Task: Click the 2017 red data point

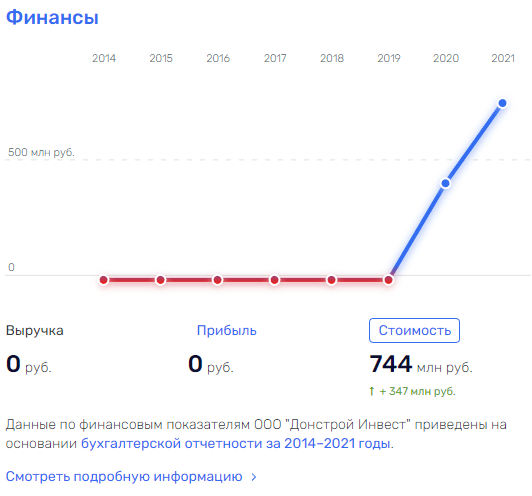Action: point(274,280)
